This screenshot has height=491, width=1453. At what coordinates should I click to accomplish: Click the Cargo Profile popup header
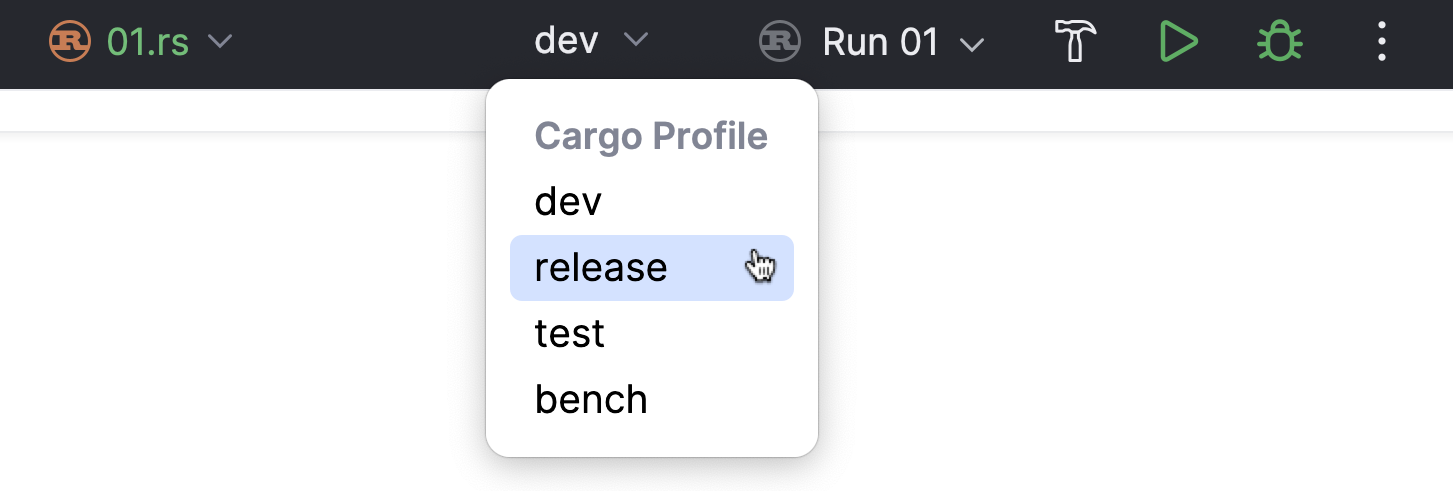pos(651,136)
